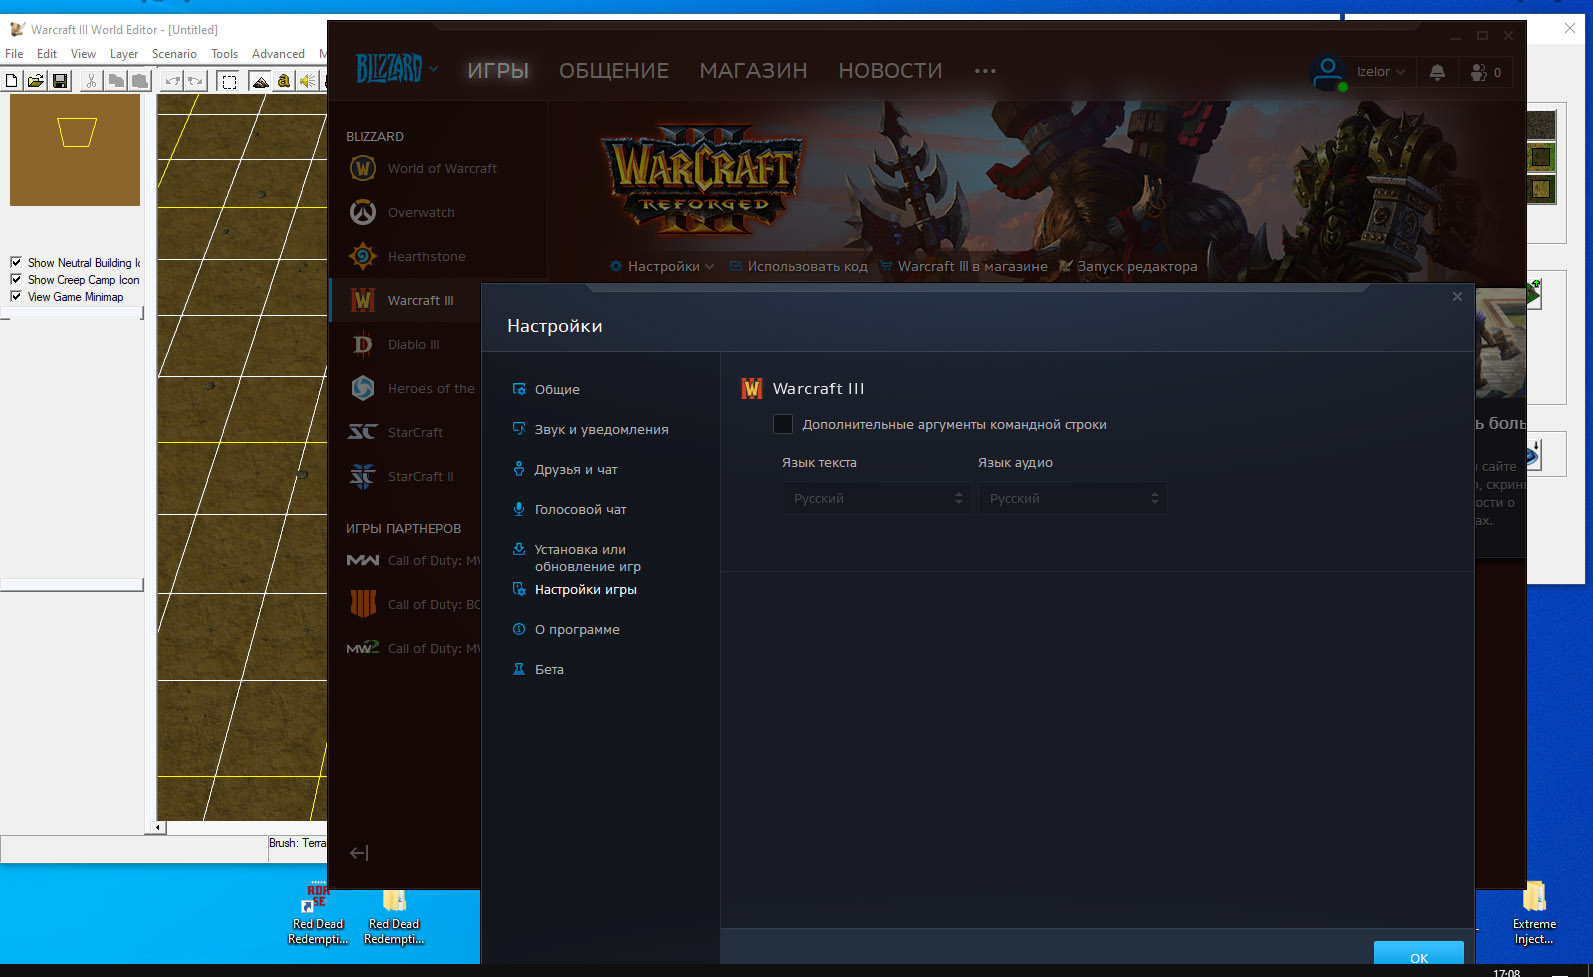Image resolution: width=1593 pixels, height=977 pixels.
Task: Open View menu in World Editor
Action: click(83, 54)
